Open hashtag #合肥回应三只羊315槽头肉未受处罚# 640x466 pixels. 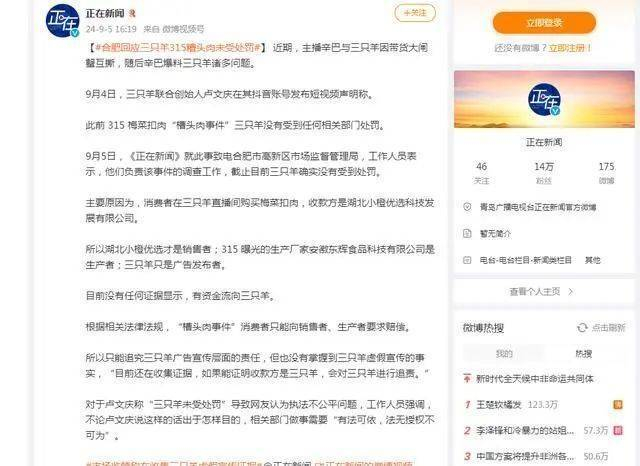tap(178, 48)
